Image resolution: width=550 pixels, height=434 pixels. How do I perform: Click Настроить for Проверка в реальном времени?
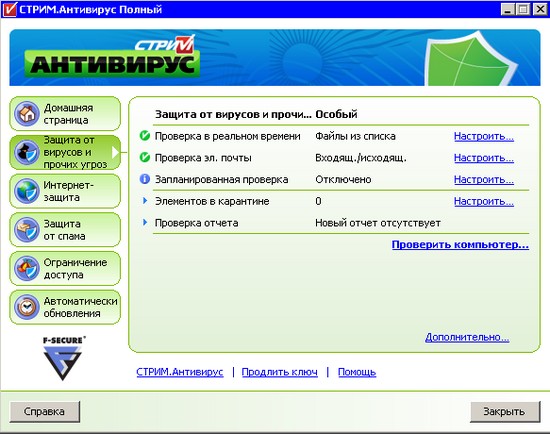coord(484,136)
